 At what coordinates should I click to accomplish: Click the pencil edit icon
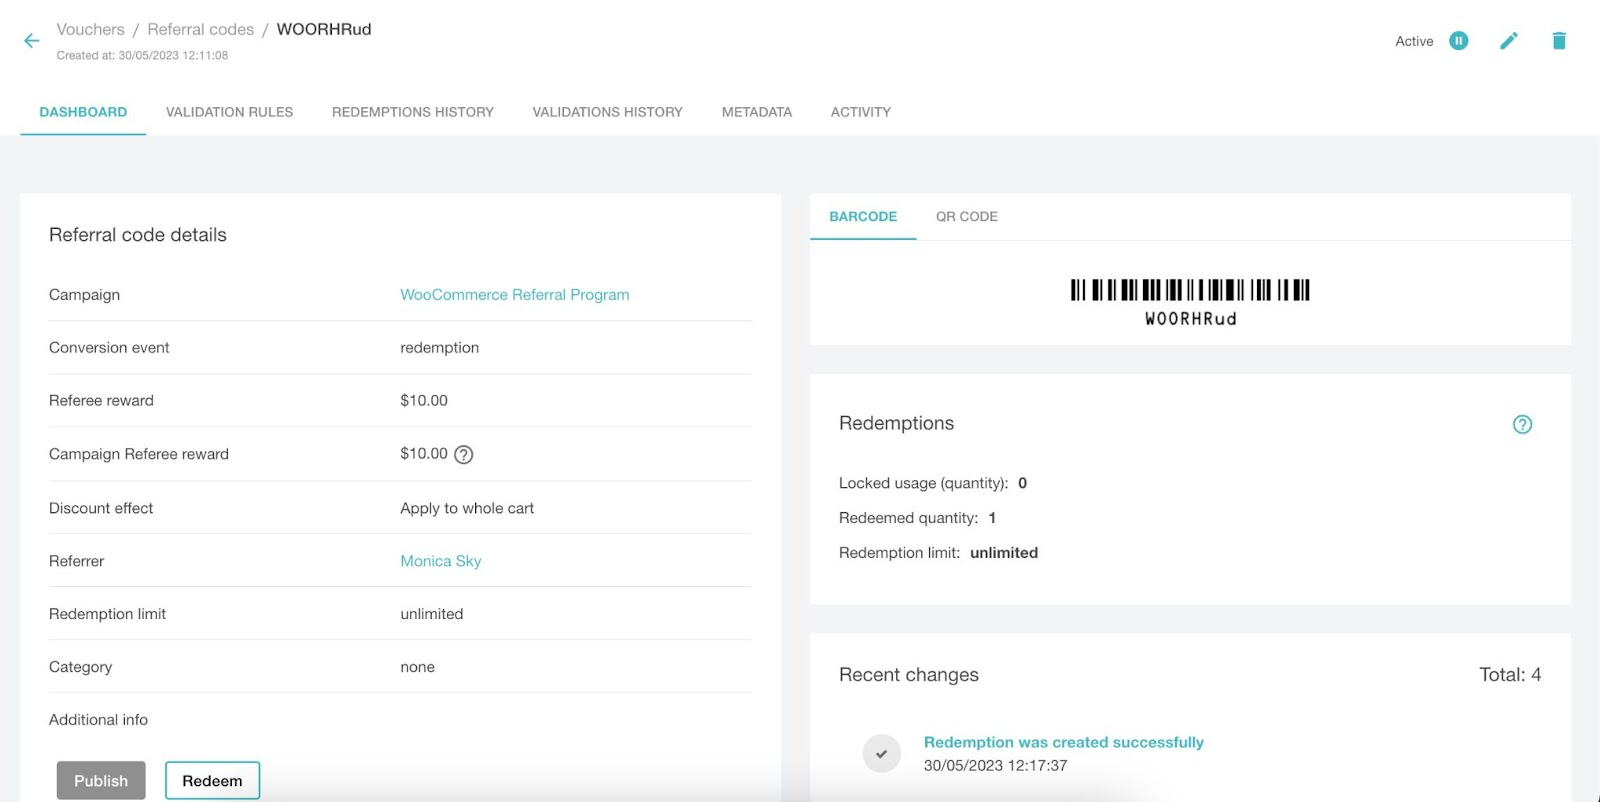[x=1509, y=41]
